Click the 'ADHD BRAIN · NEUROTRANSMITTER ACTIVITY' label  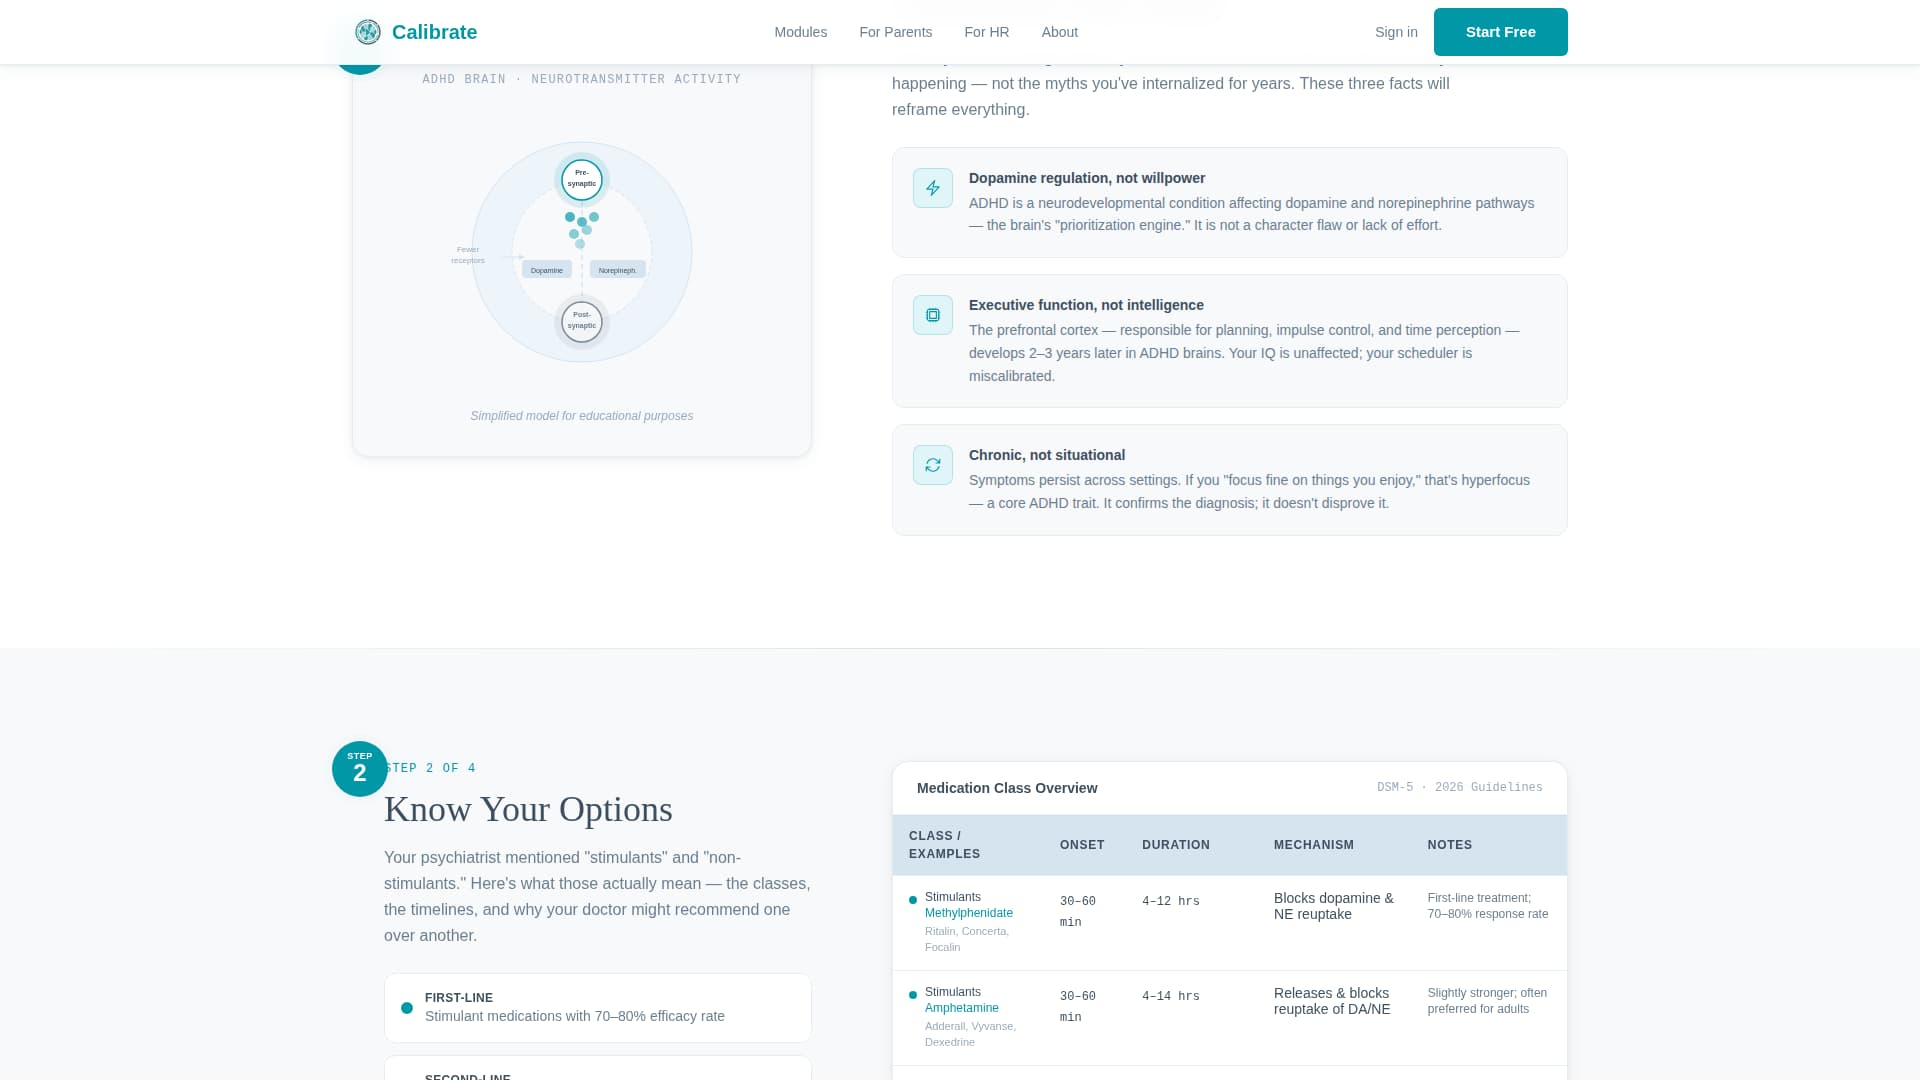coord(582,79)
